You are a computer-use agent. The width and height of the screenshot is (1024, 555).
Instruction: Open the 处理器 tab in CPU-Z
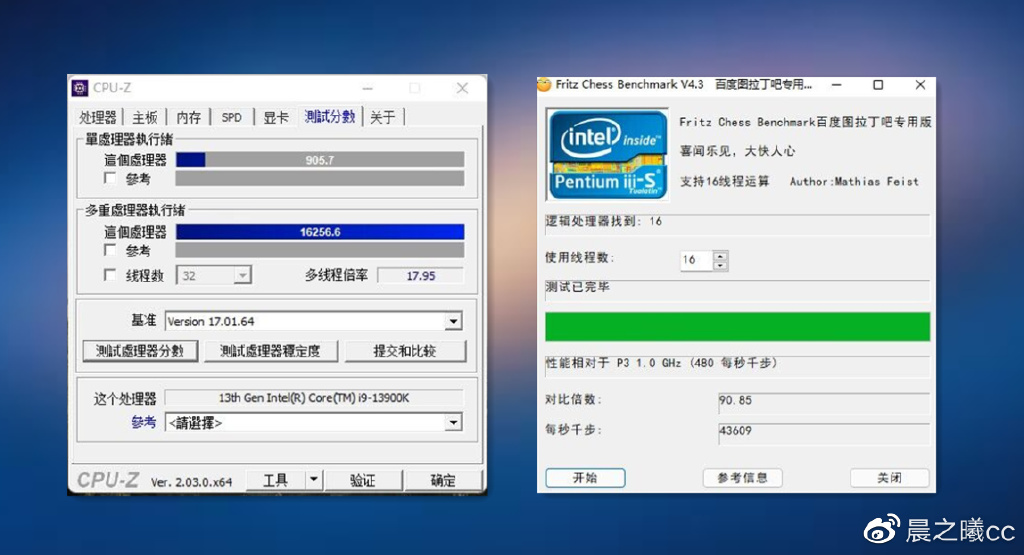tap(98, 118)
